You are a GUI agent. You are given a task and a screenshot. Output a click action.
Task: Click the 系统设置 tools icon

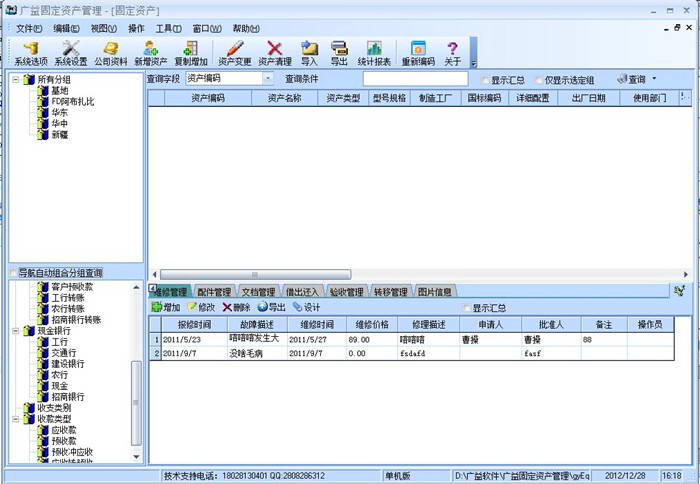[x=70, y=53]
